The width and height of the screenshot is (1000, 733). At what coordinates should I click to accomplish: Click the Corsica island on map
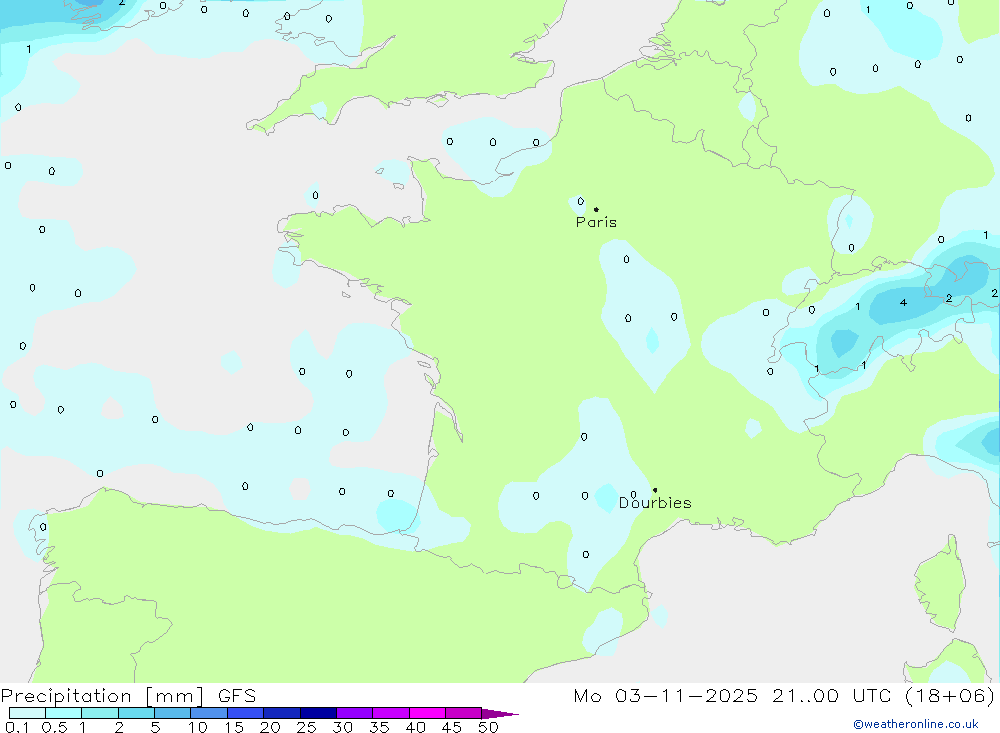click(939, 584)
